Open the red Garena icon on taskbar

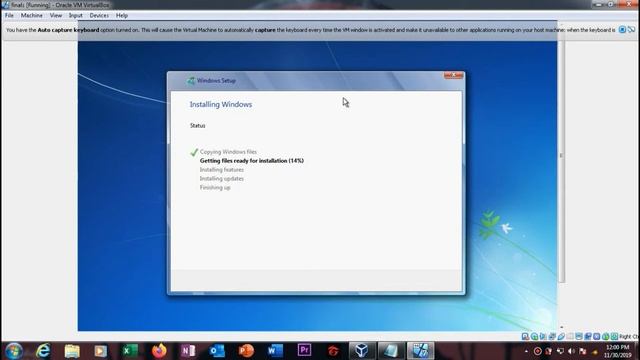(x=333, y=351)
